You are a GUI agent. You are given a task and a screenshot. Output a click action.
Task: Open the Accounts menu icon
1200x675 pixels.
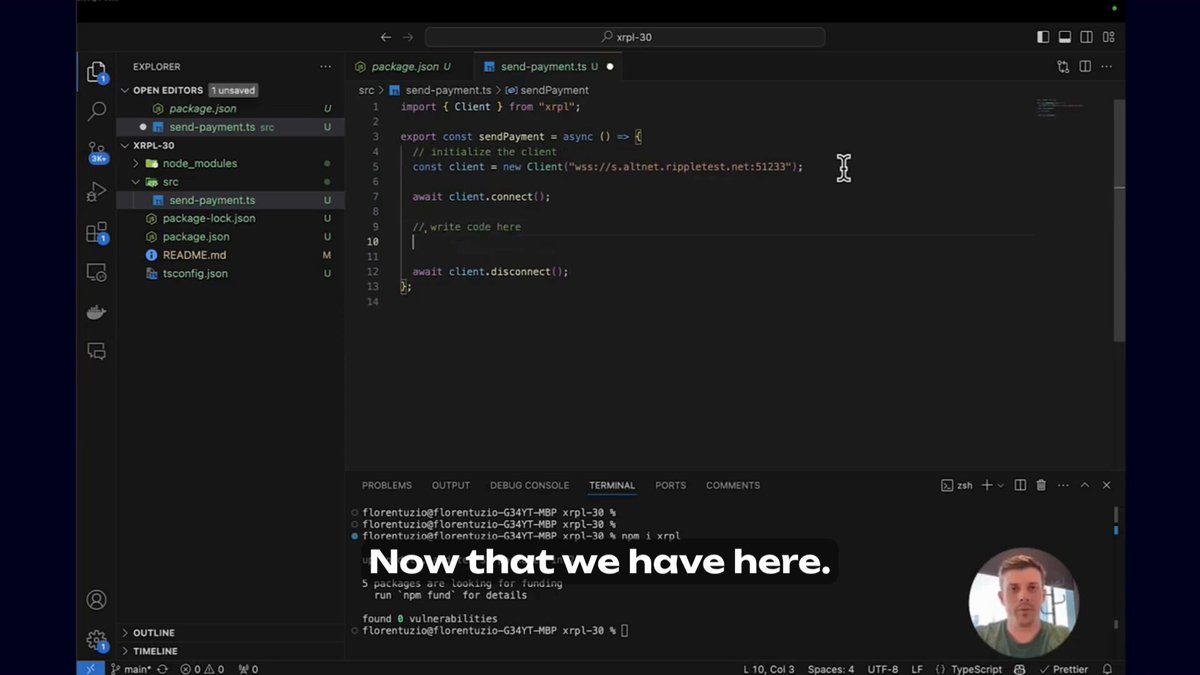(97, 600)
